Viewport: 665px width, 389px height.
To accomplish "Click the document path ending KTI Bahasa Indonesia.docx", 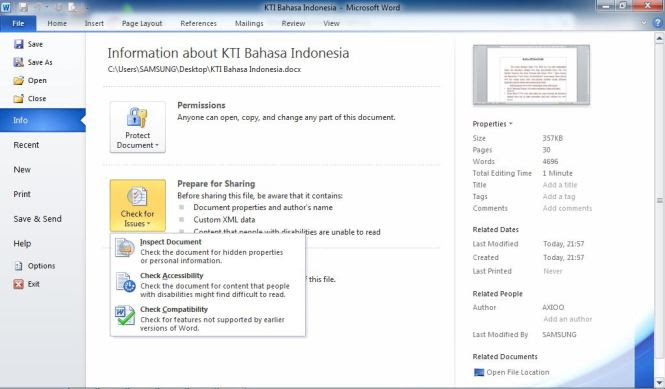I will click(x=204, y=69).
